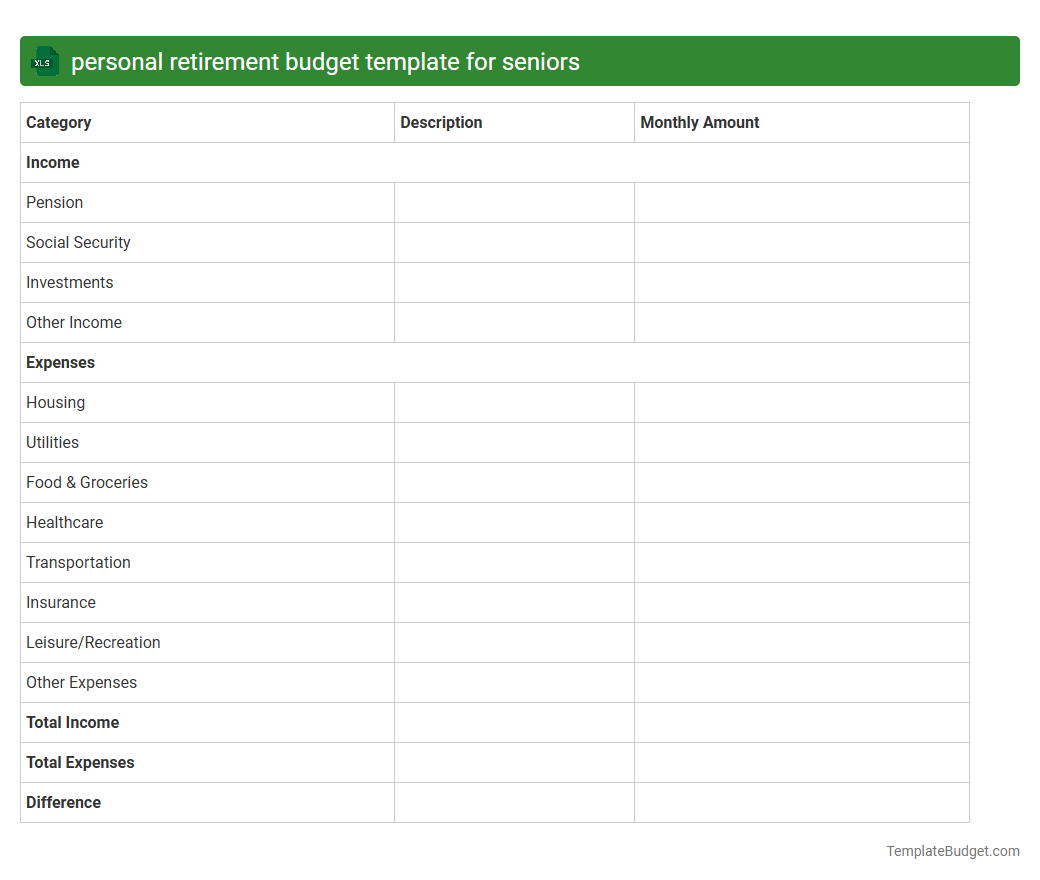Click the Healthcare monthly amount cell

point(800,522)
